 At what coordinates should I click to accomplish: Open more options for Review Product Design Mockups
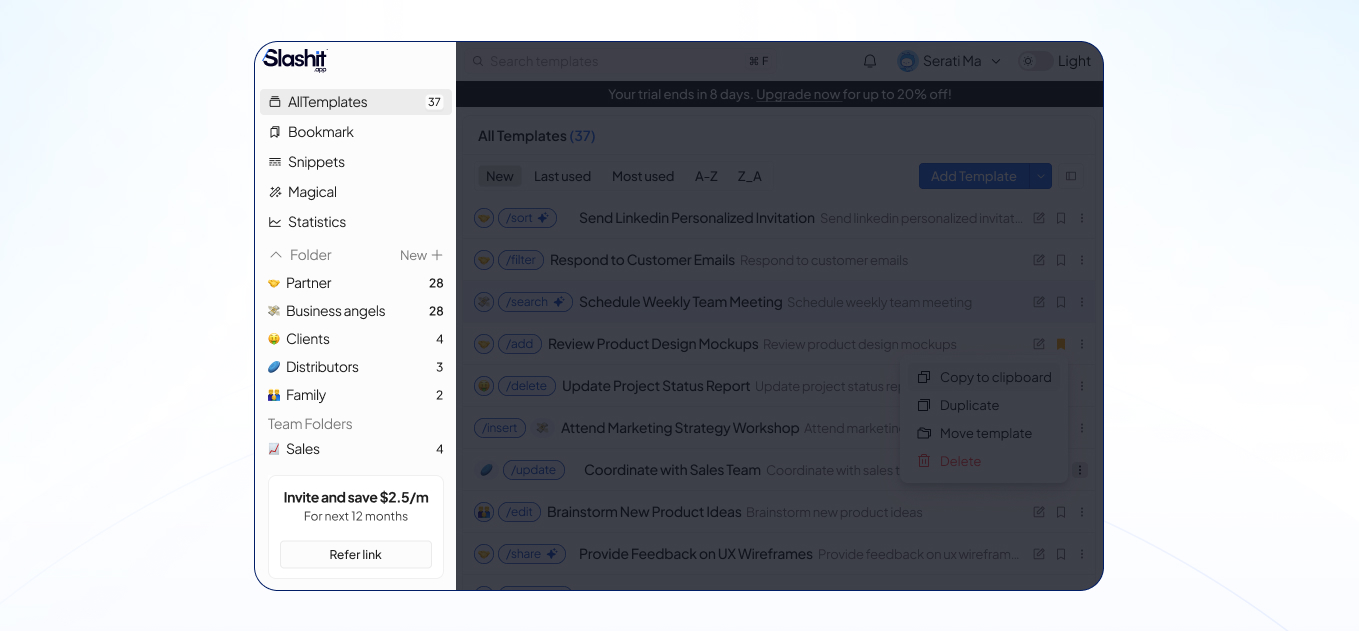pos(1081,344)
